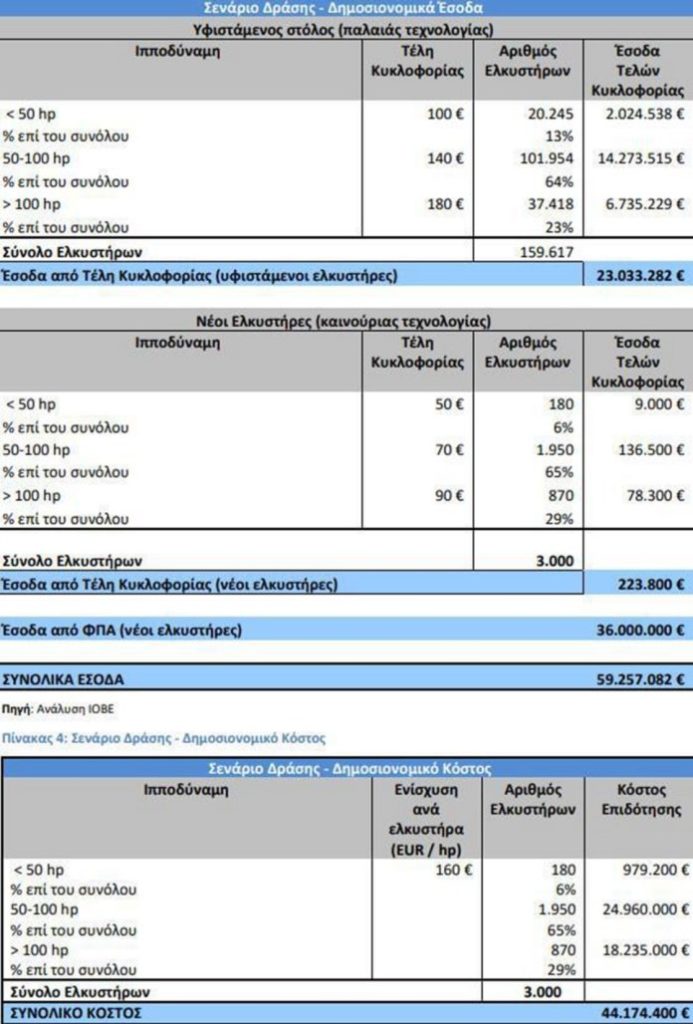This screenshot has height=1024, width=693.
Task: Select the 'Υφιστάμενος στόλος (παλαιάς τεχνολογίας)' table heading
Action: [345, 29]
